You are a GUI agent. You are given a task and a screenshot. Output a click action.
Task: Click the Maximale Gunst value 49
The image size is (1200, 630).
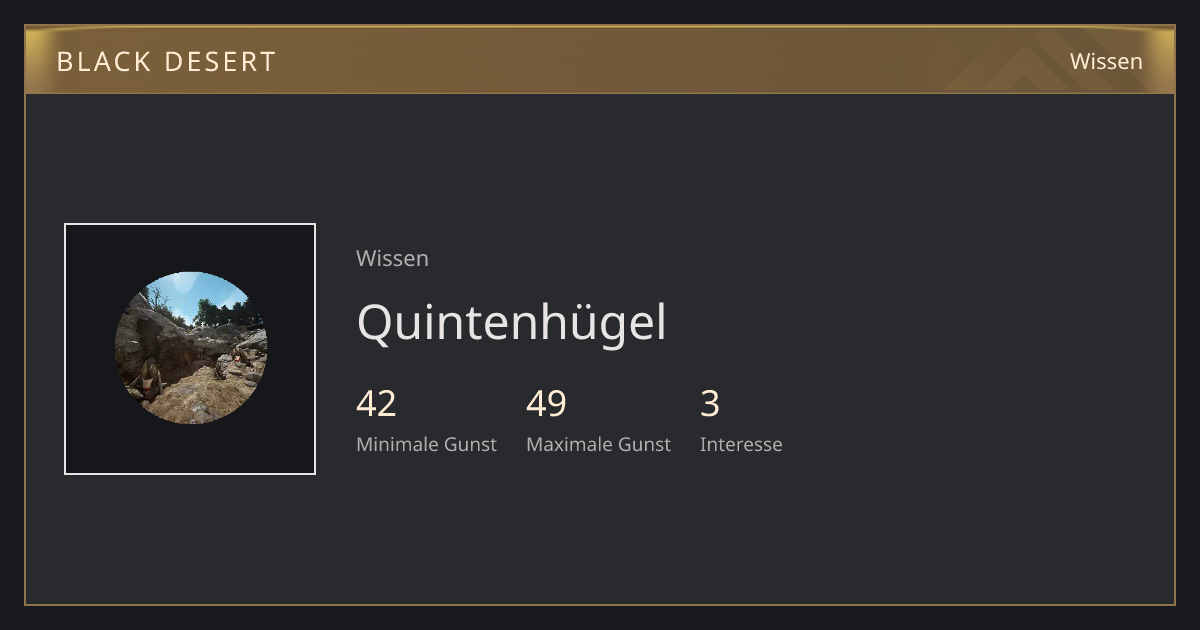point(546,403)
